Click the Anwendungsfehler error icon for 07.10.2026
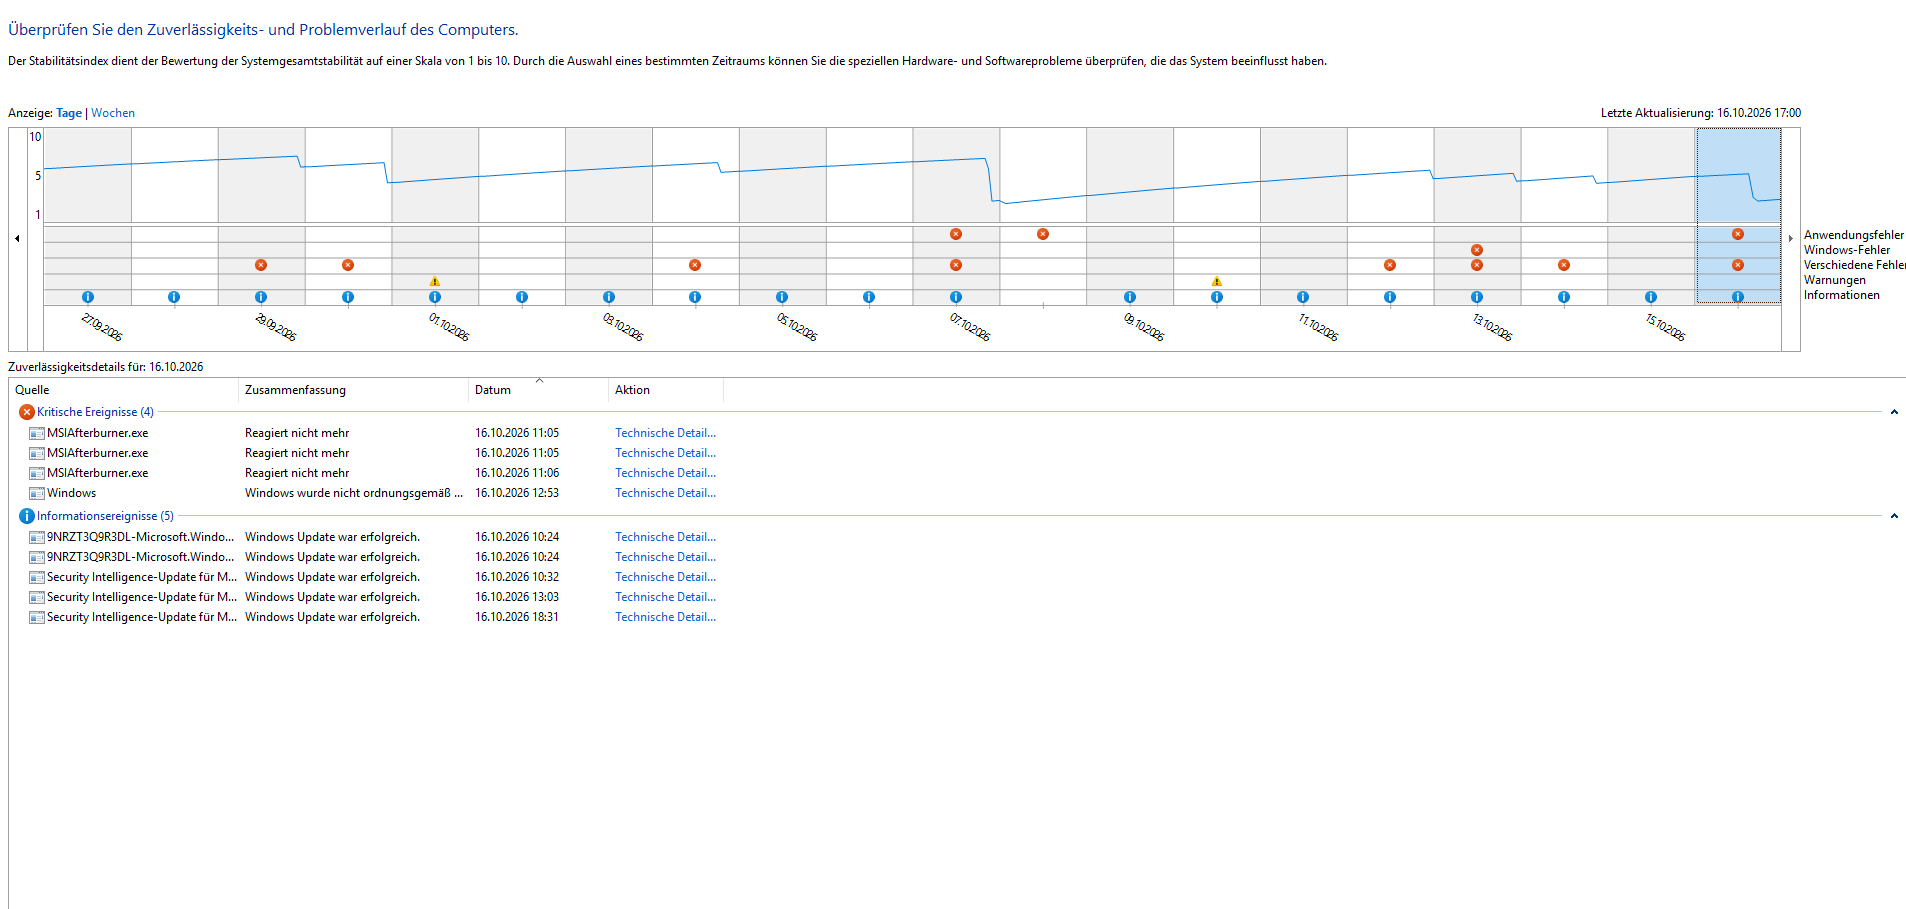Screen dimensions: 1906x909 click(x=956, y=234)
